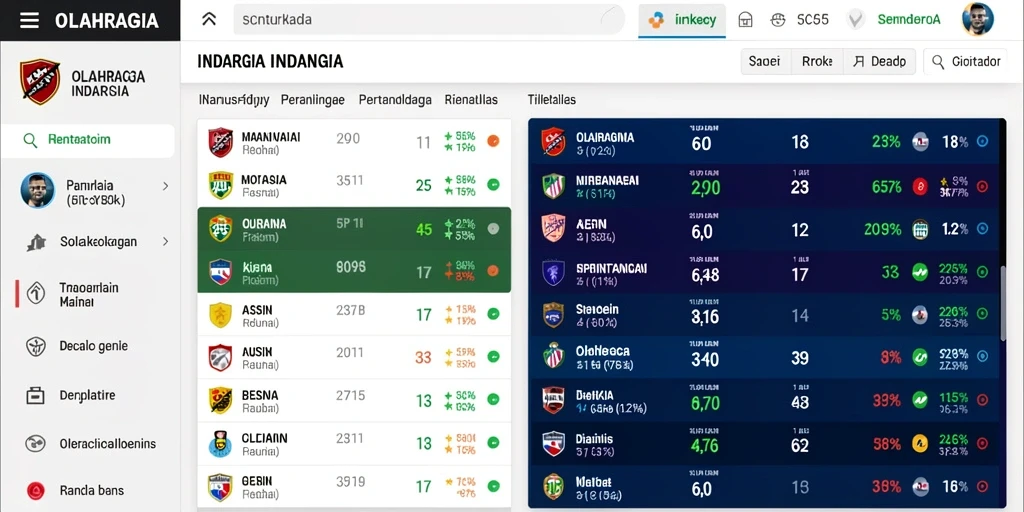Focus the 'scnturkada' search field
Screen dimensions: 1024x512
tap(428, 20)
